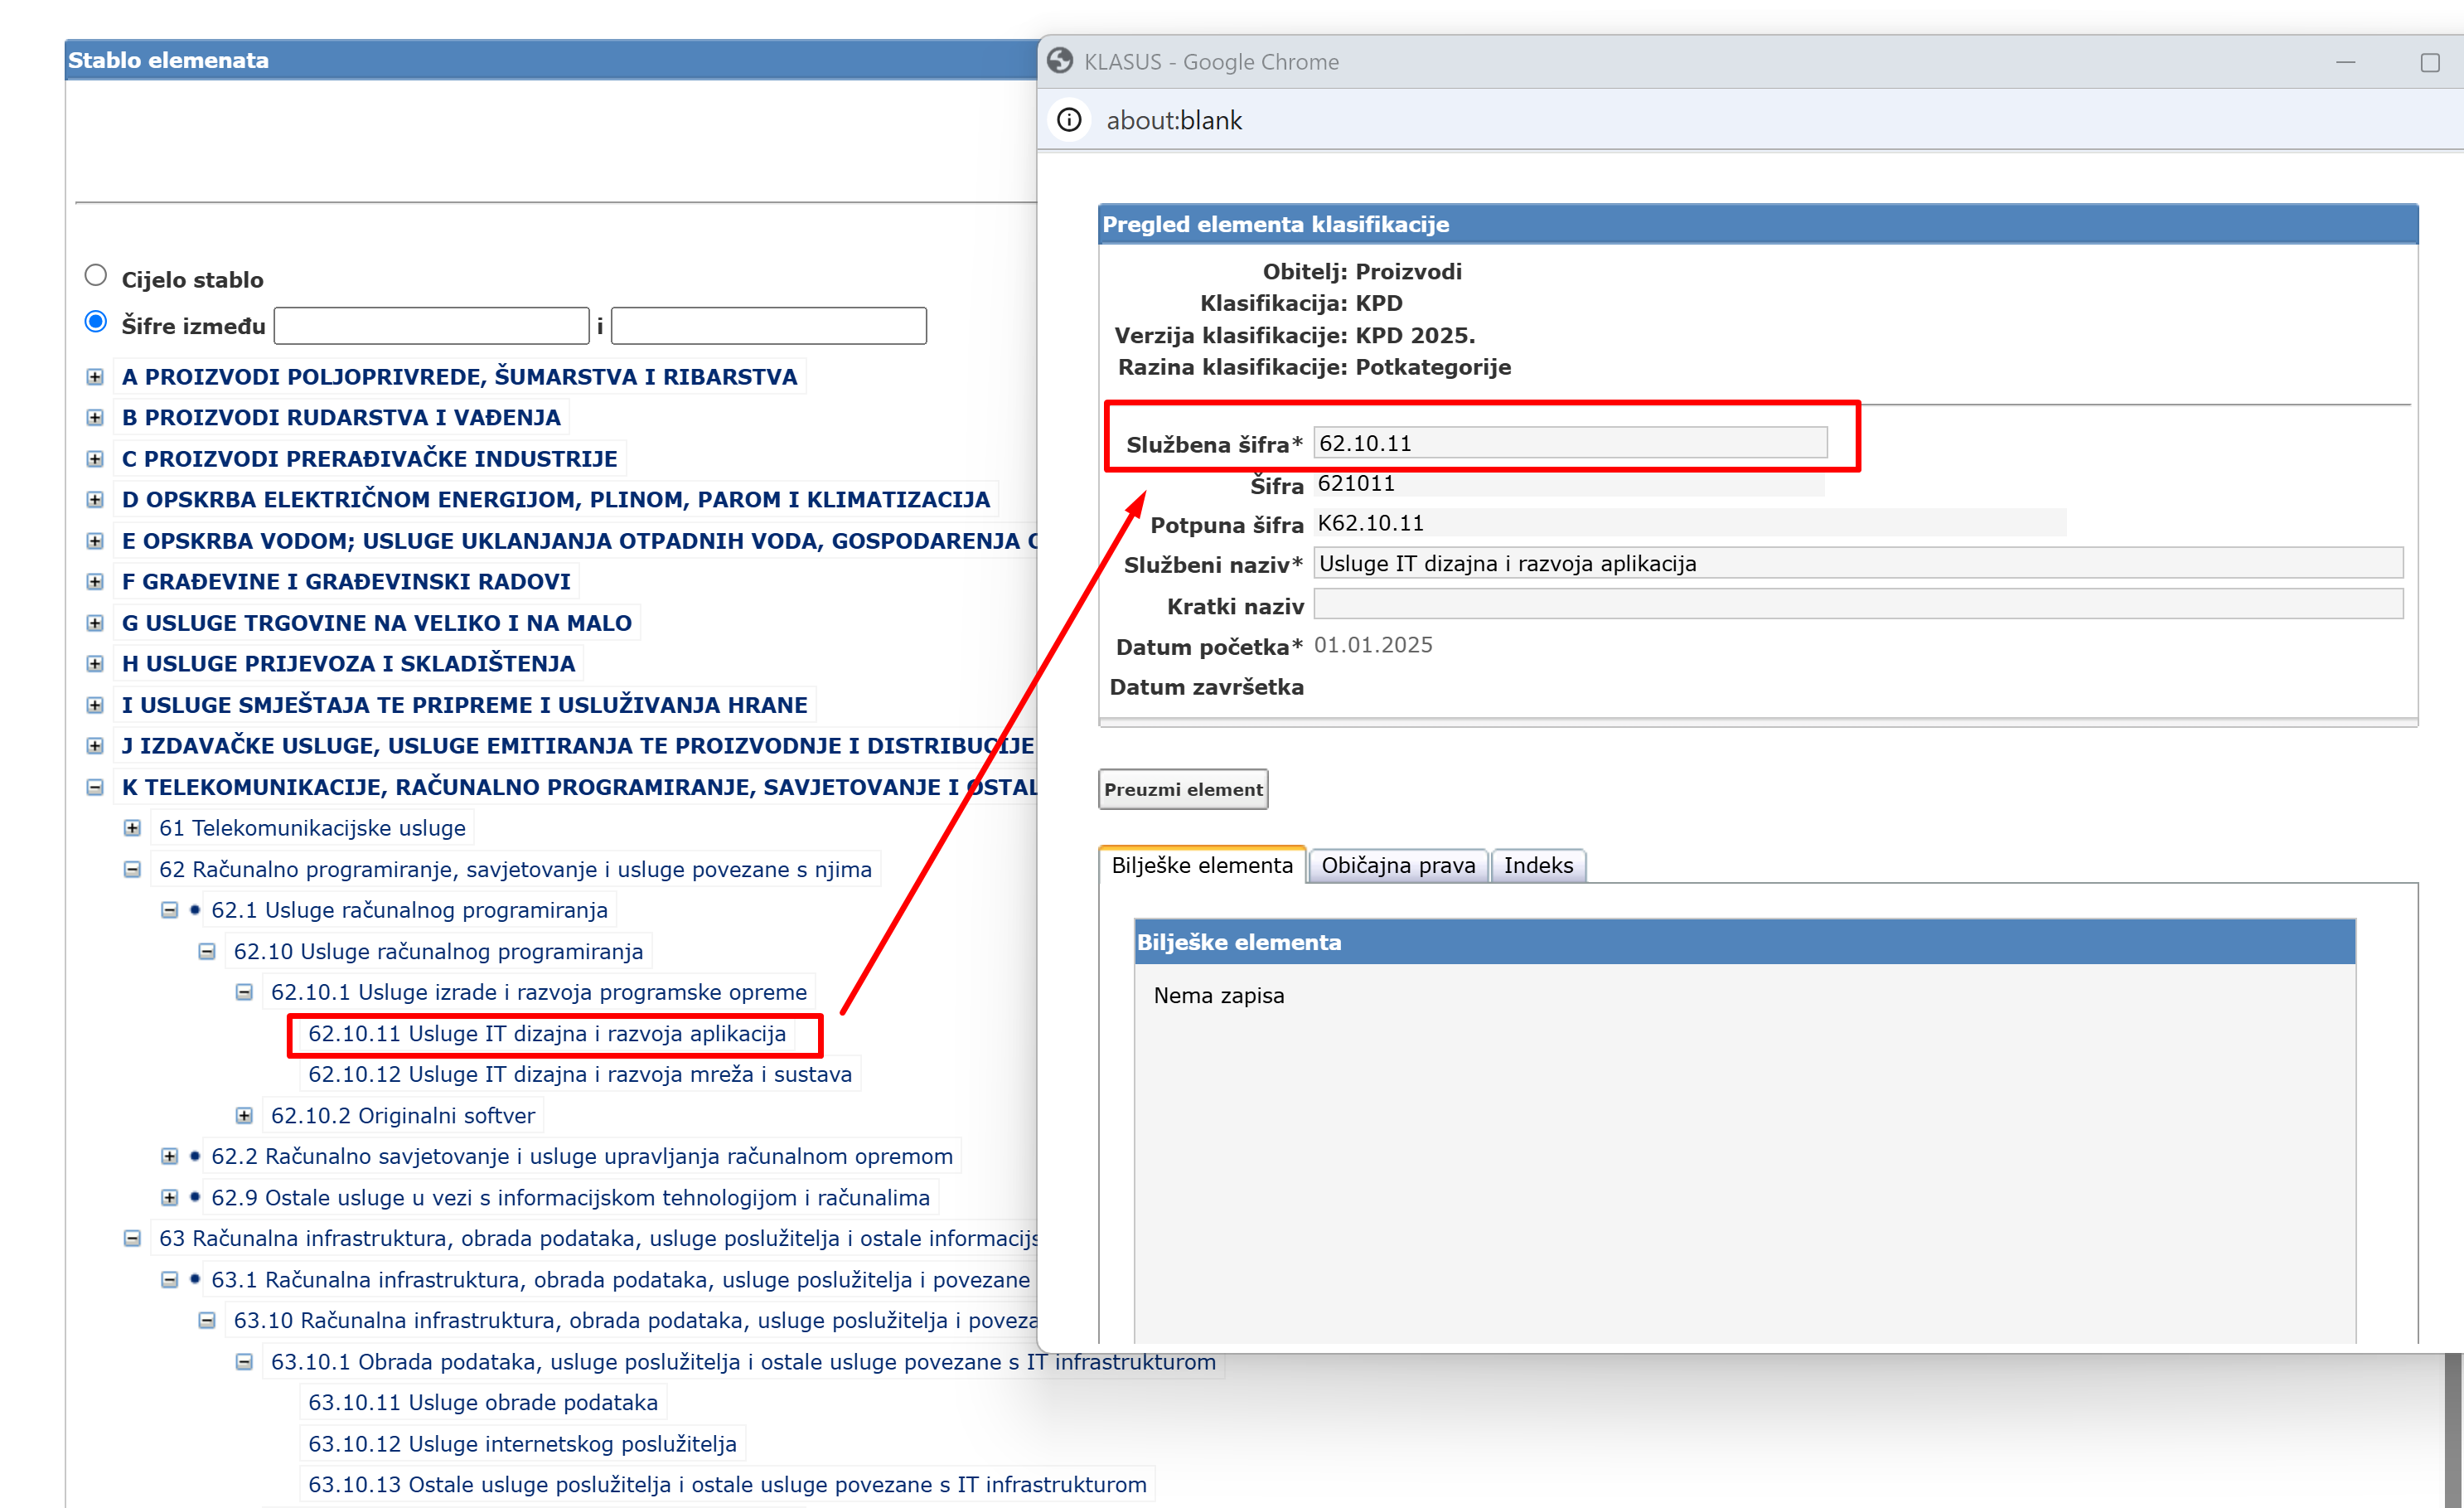Expand section G Usluge trgovine
2464x1508 pixels.
coord(95,623)
